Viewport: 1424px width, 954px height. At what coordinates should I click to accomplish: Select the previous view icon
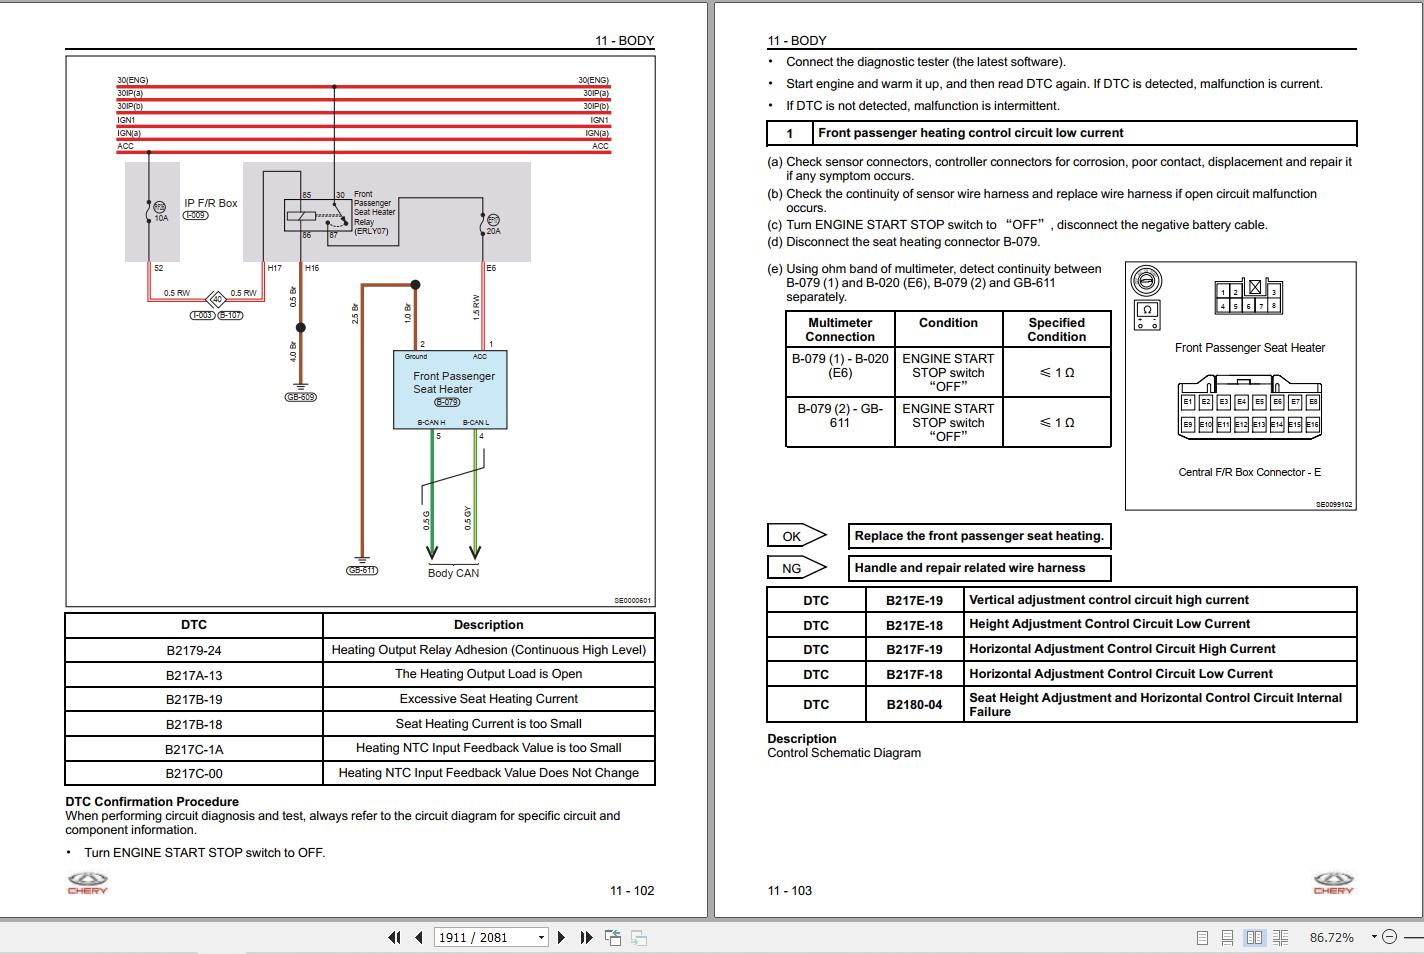coord(611,937)
